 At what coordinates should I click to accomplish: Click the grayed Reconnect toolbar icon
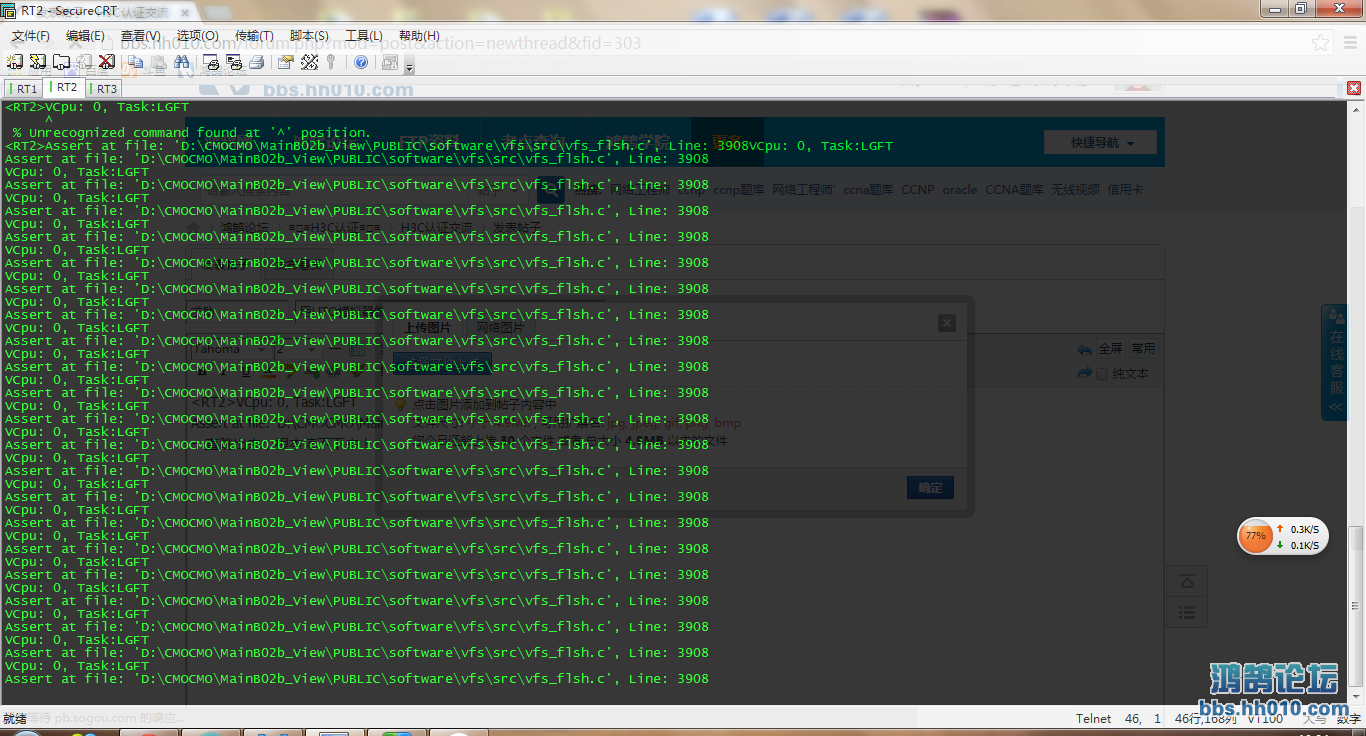click(84, 62)
